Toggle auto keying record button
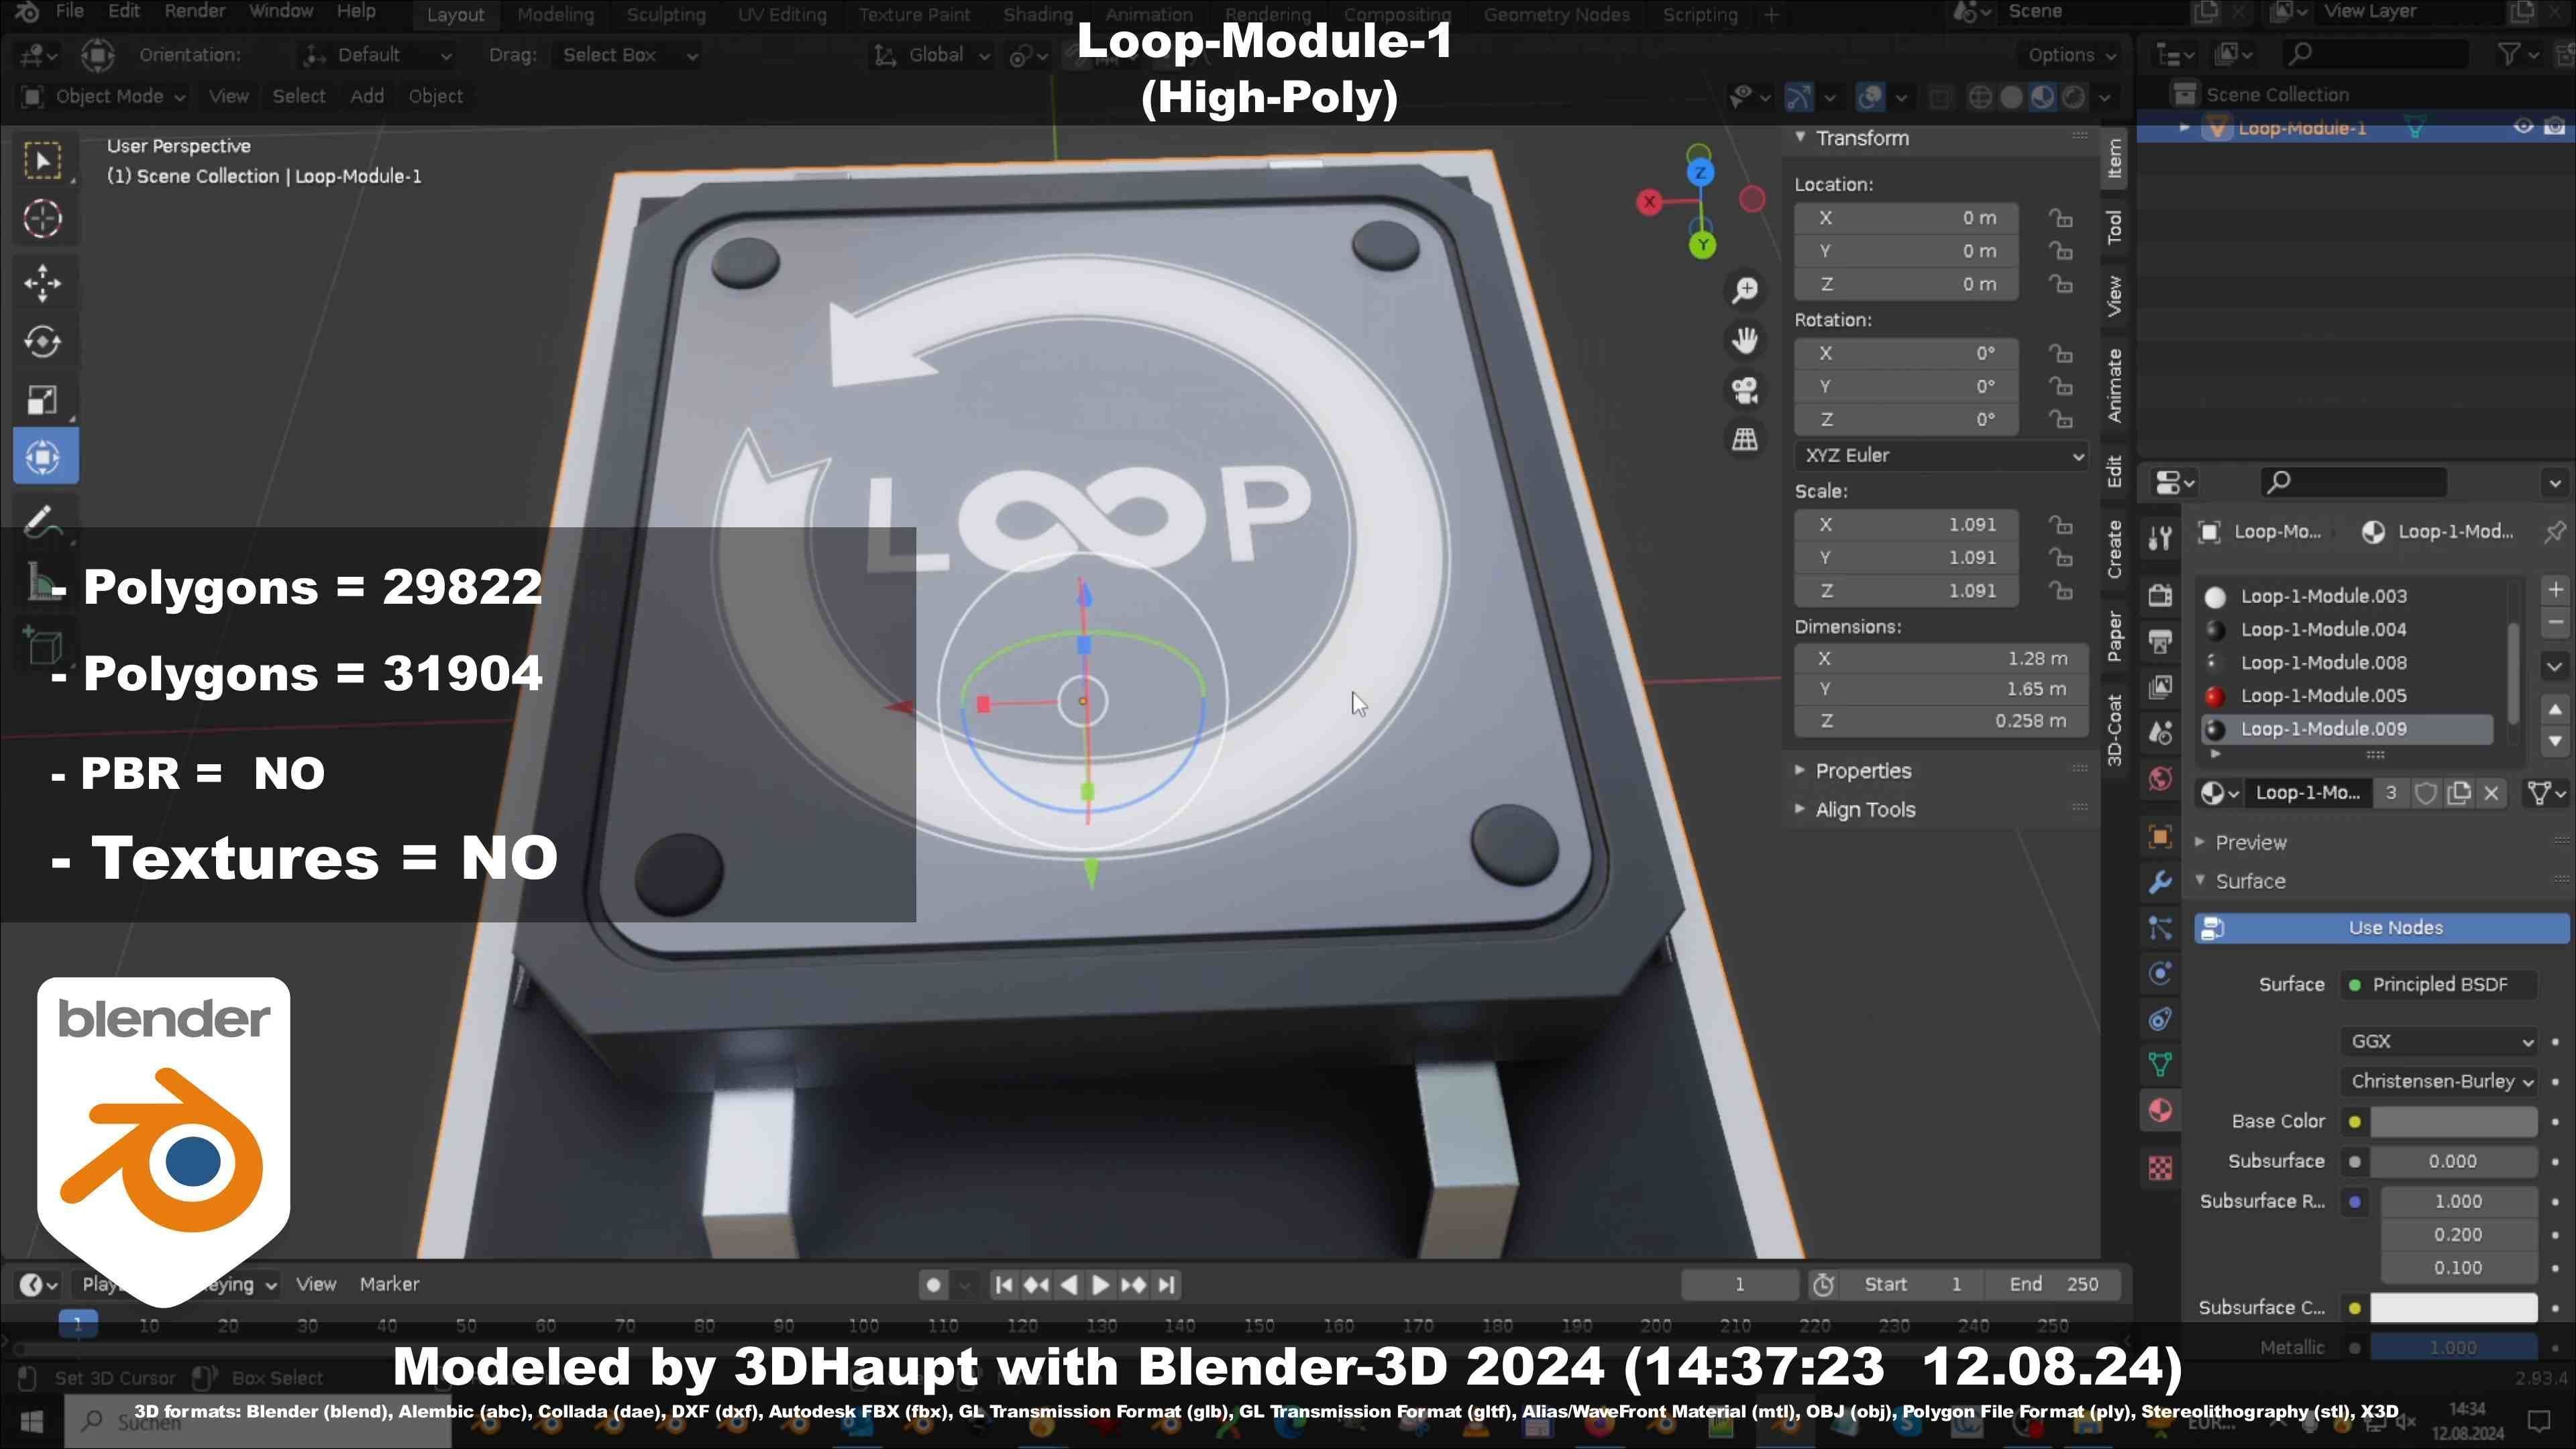The width and height of the screenshot is (2576, 1449). click(933, 1285)
